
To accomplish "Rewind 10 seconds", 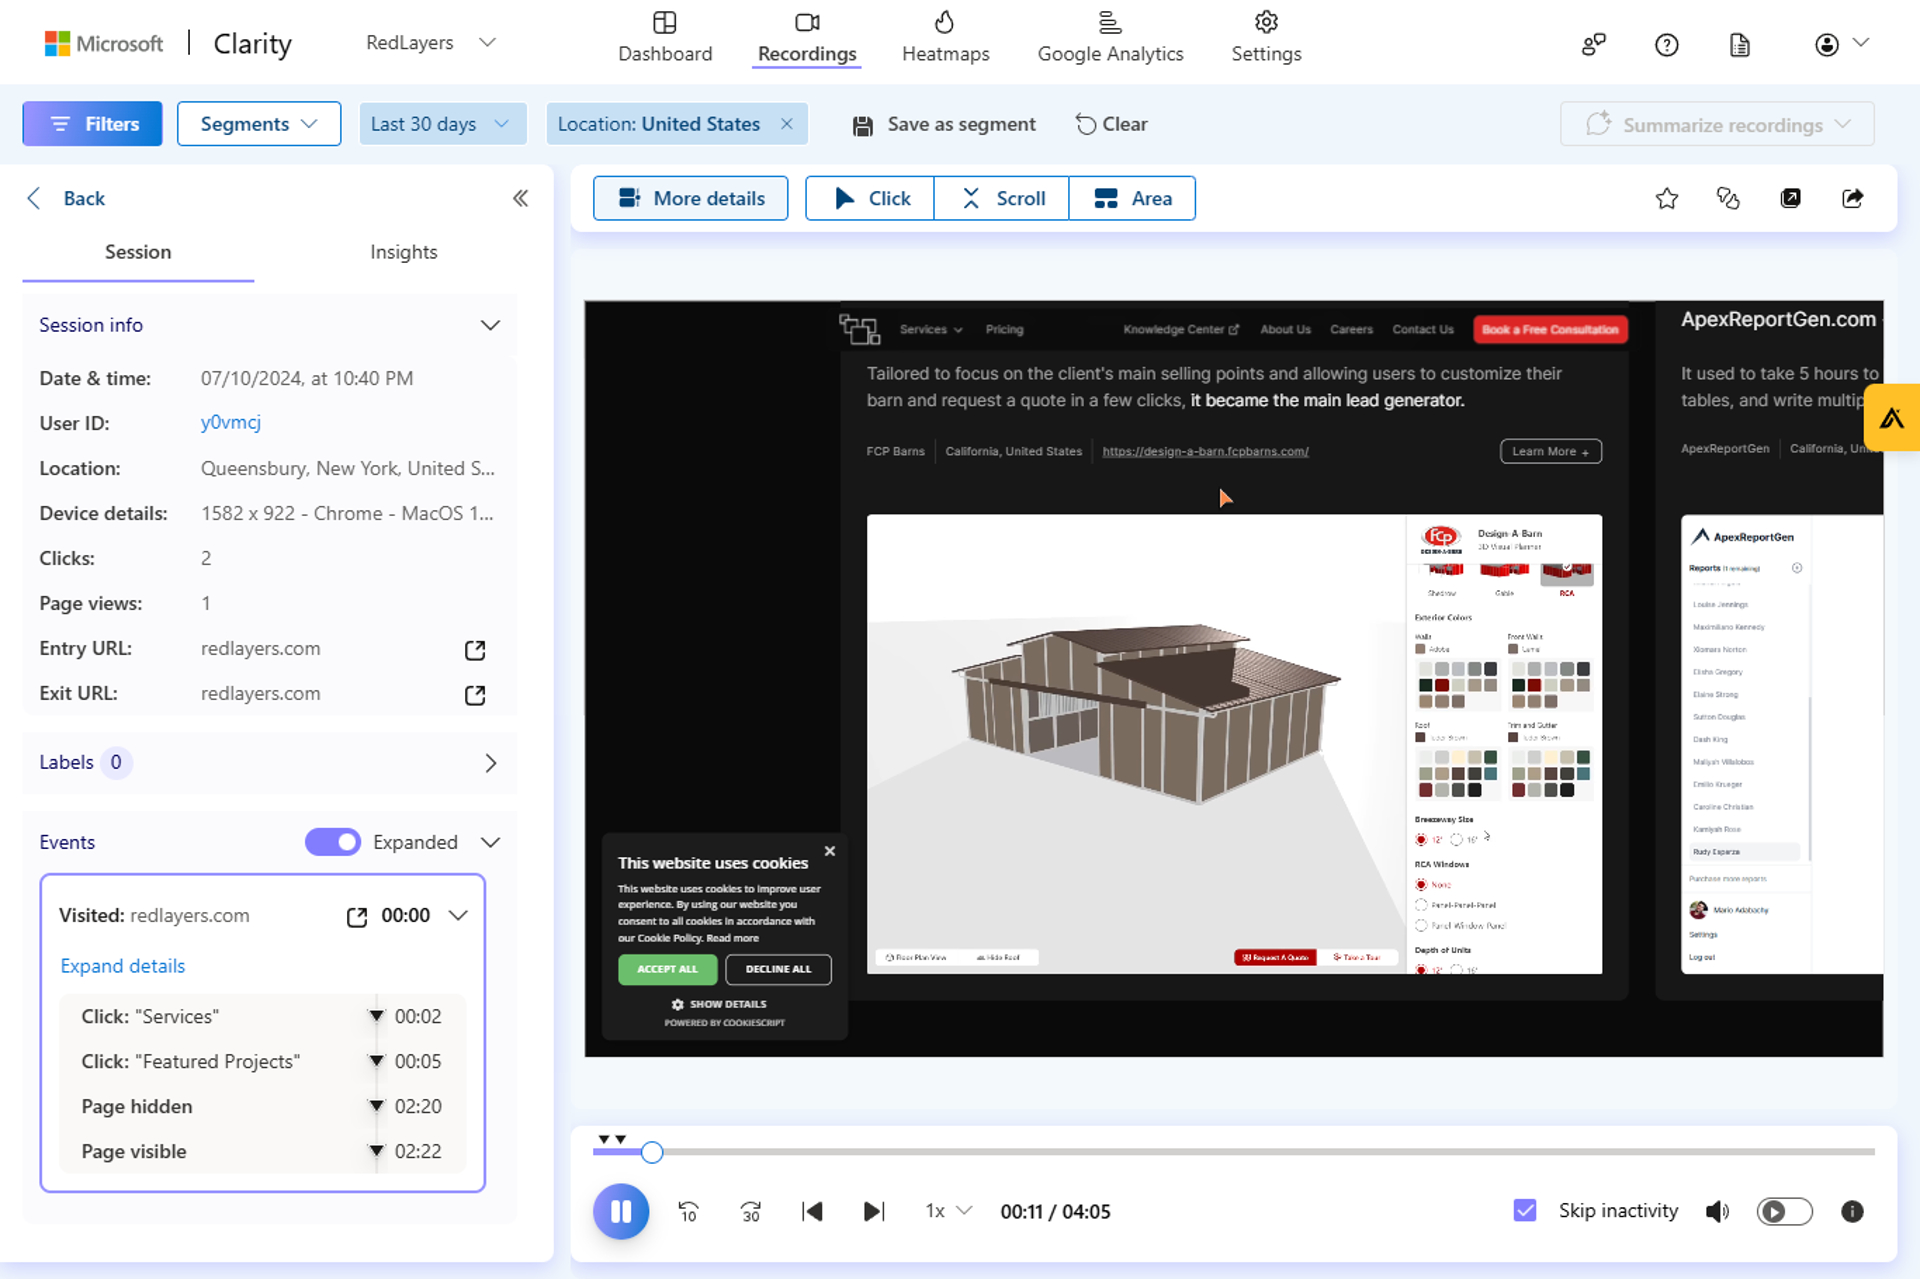I will coord(688,1211).
